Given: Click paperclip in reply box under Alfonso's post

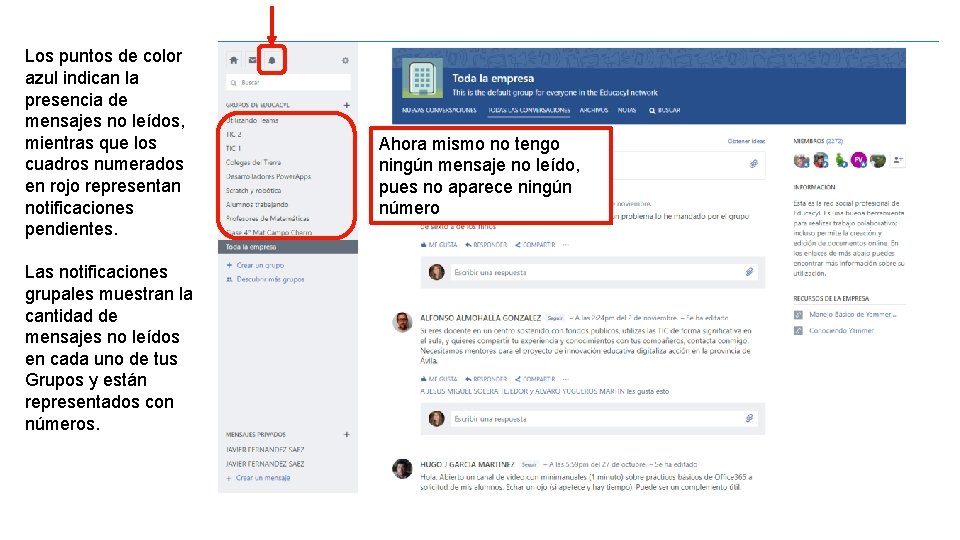Looking at the screenshot, I should tap(749, 418).
